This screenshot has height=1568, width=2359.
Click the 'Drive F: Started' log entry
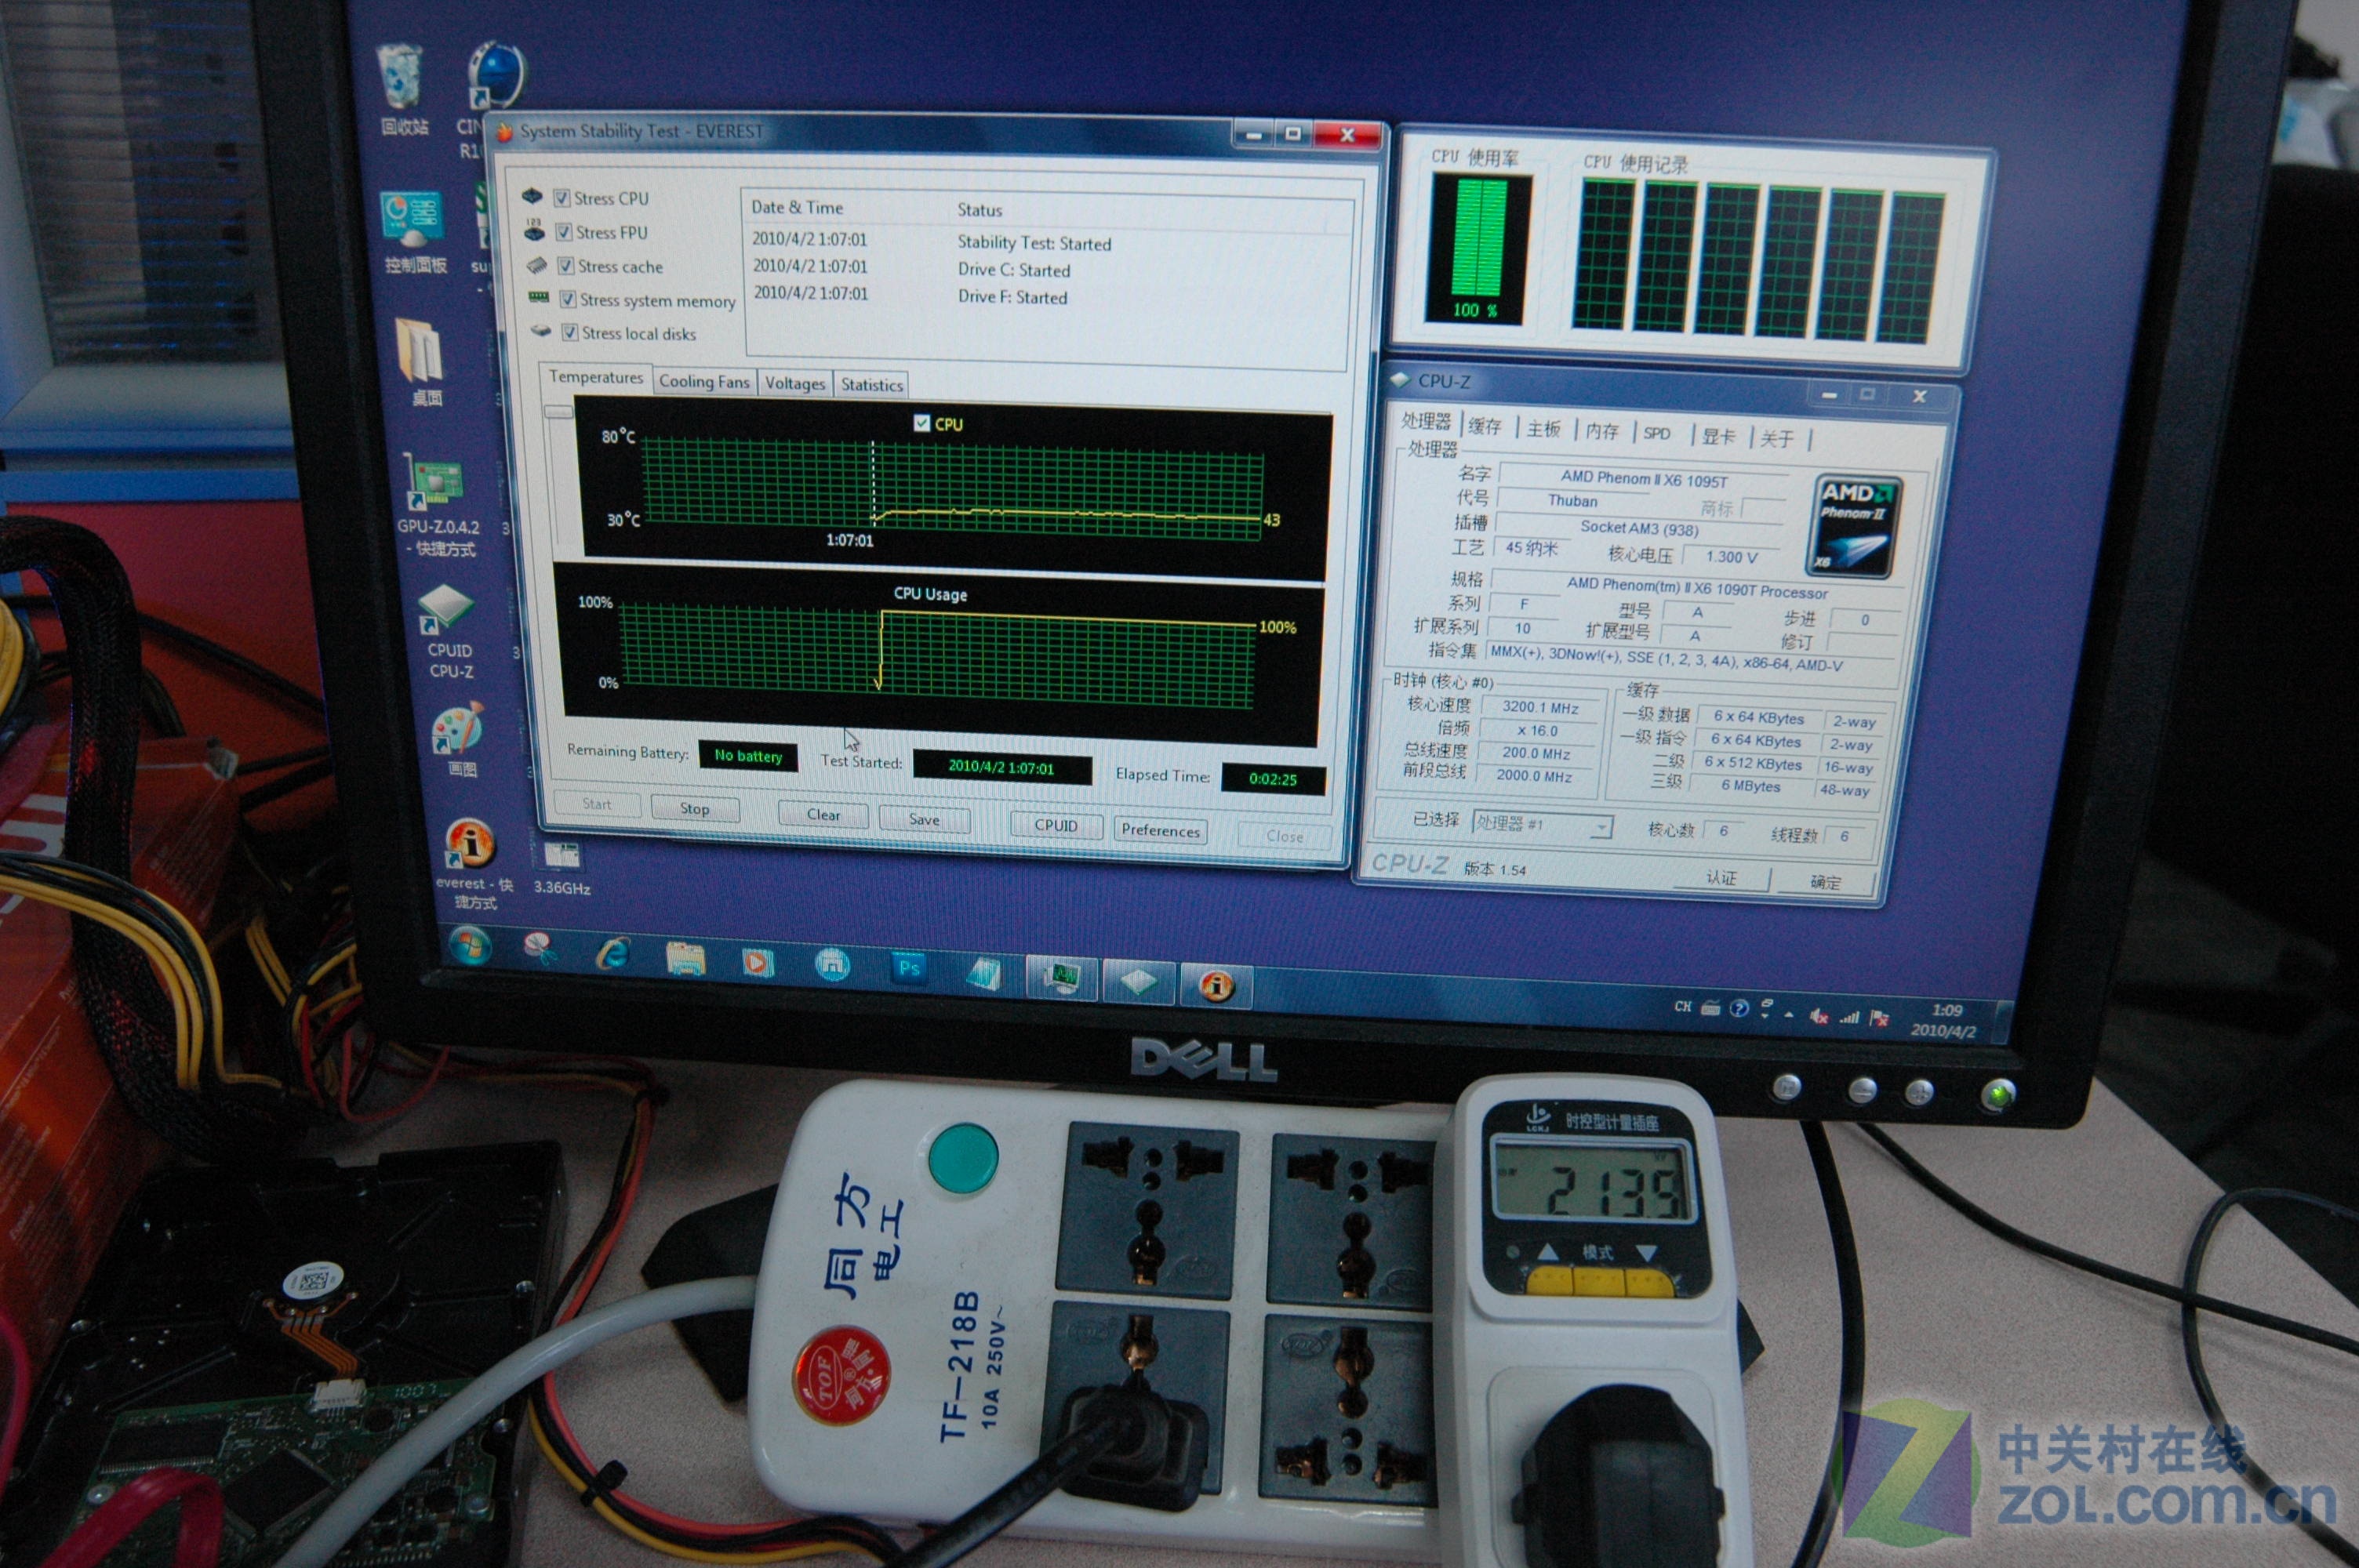(1012, 297)
